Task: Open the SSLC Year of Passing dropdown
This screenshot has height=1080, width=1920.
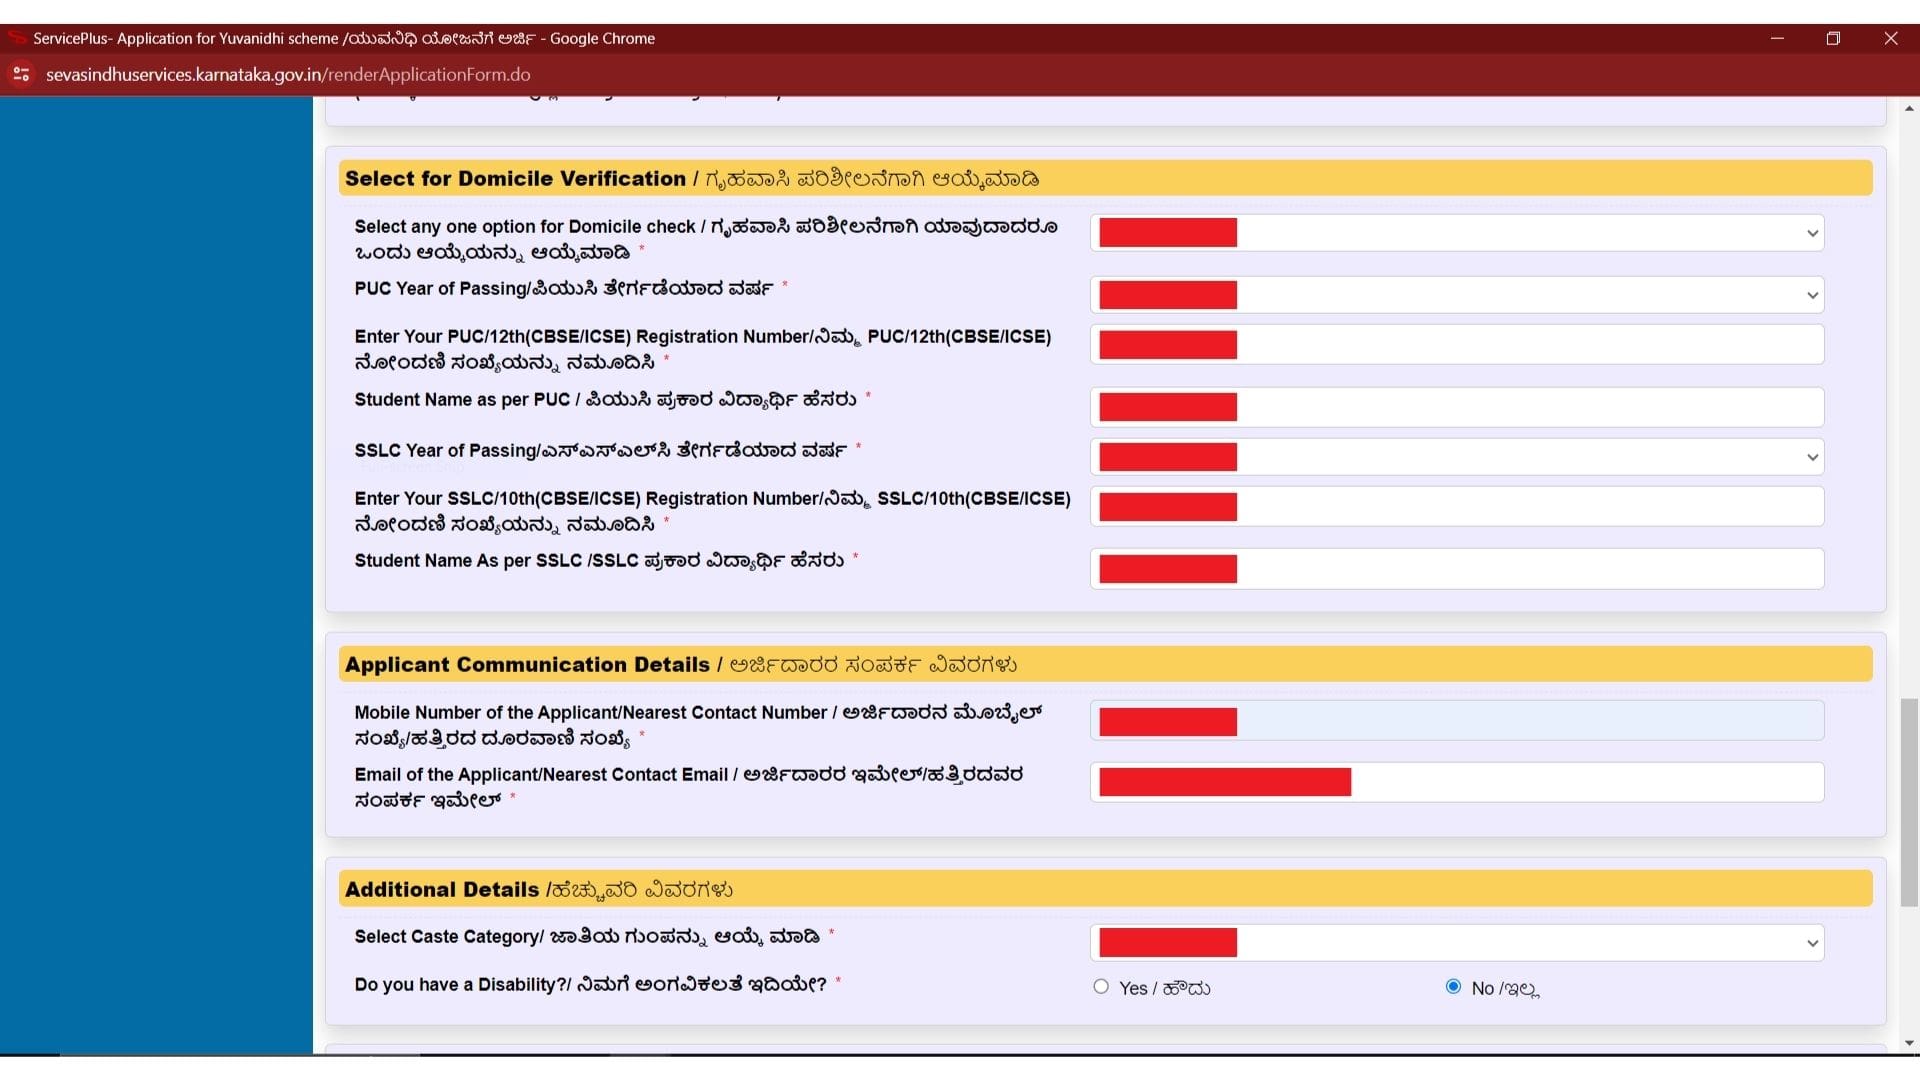Action: [1456, 457]
